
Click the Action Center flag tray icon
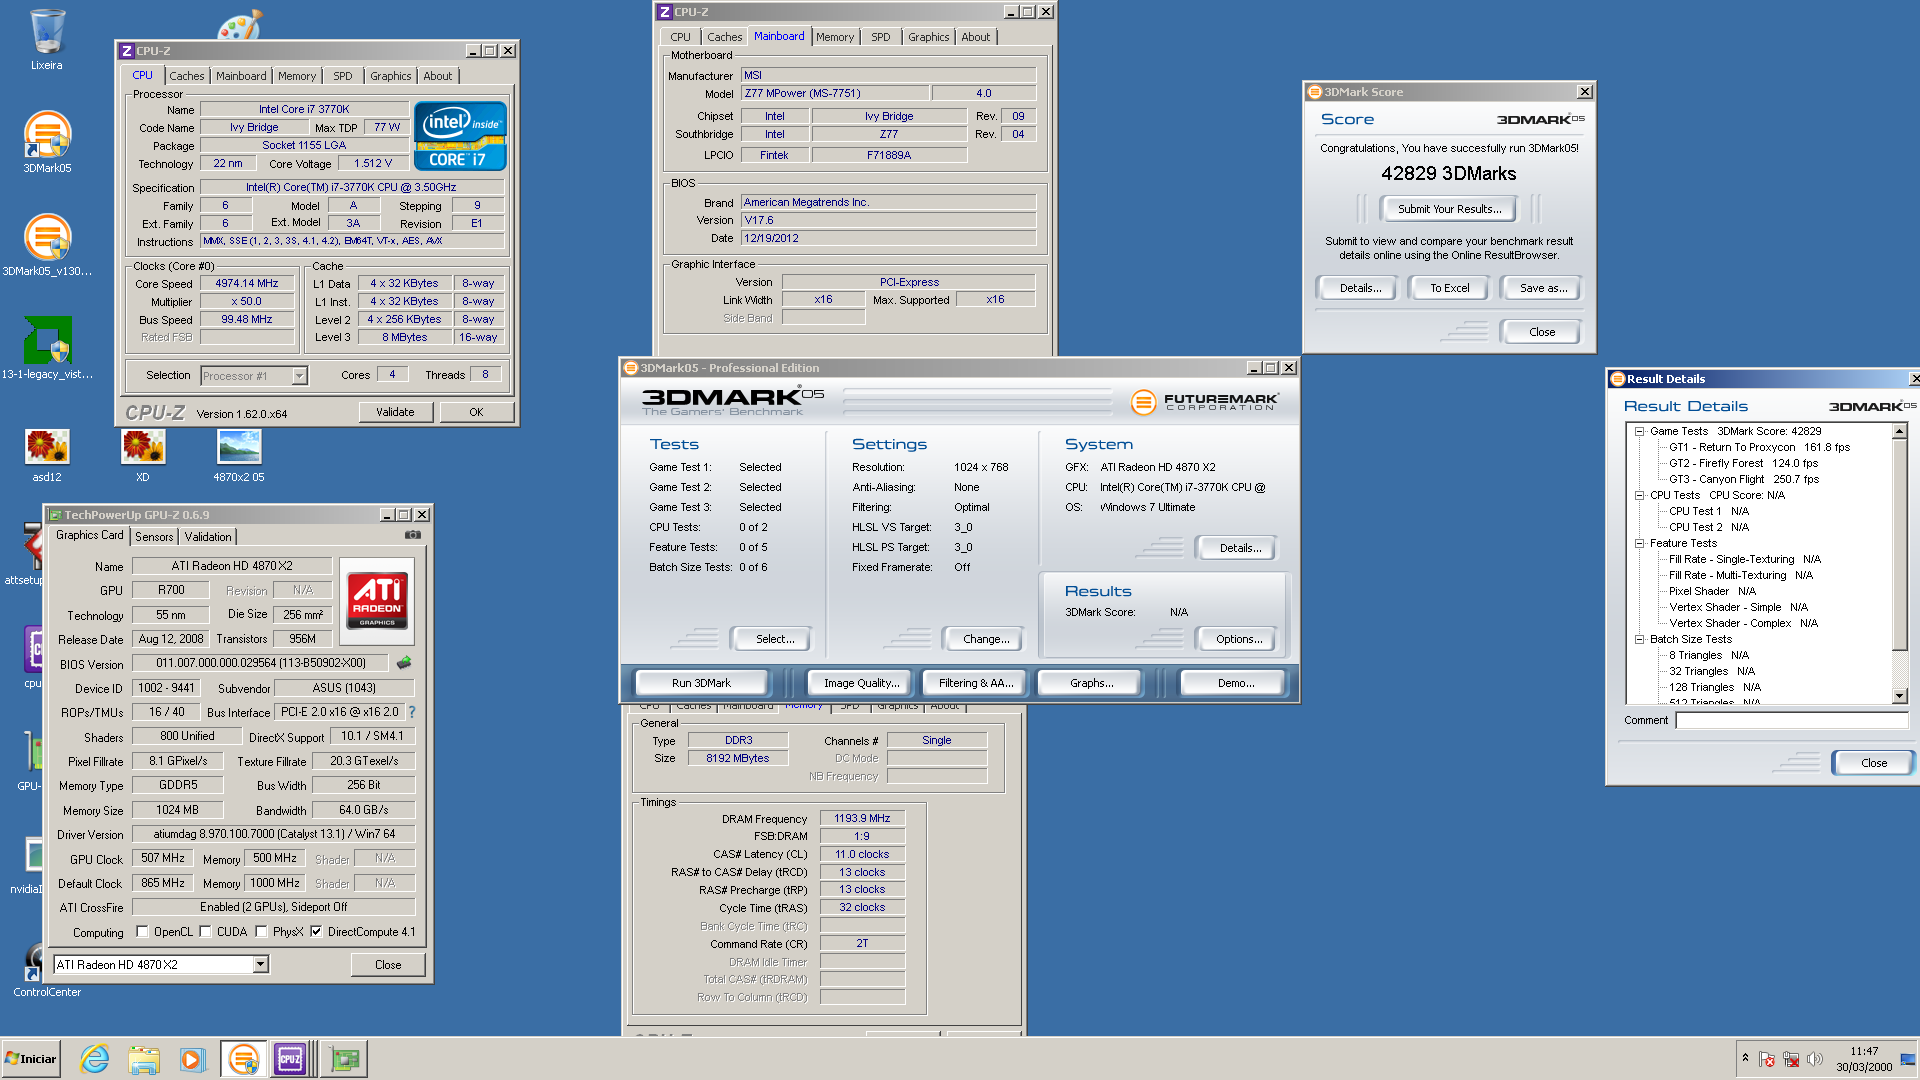pos(1767,1059)
